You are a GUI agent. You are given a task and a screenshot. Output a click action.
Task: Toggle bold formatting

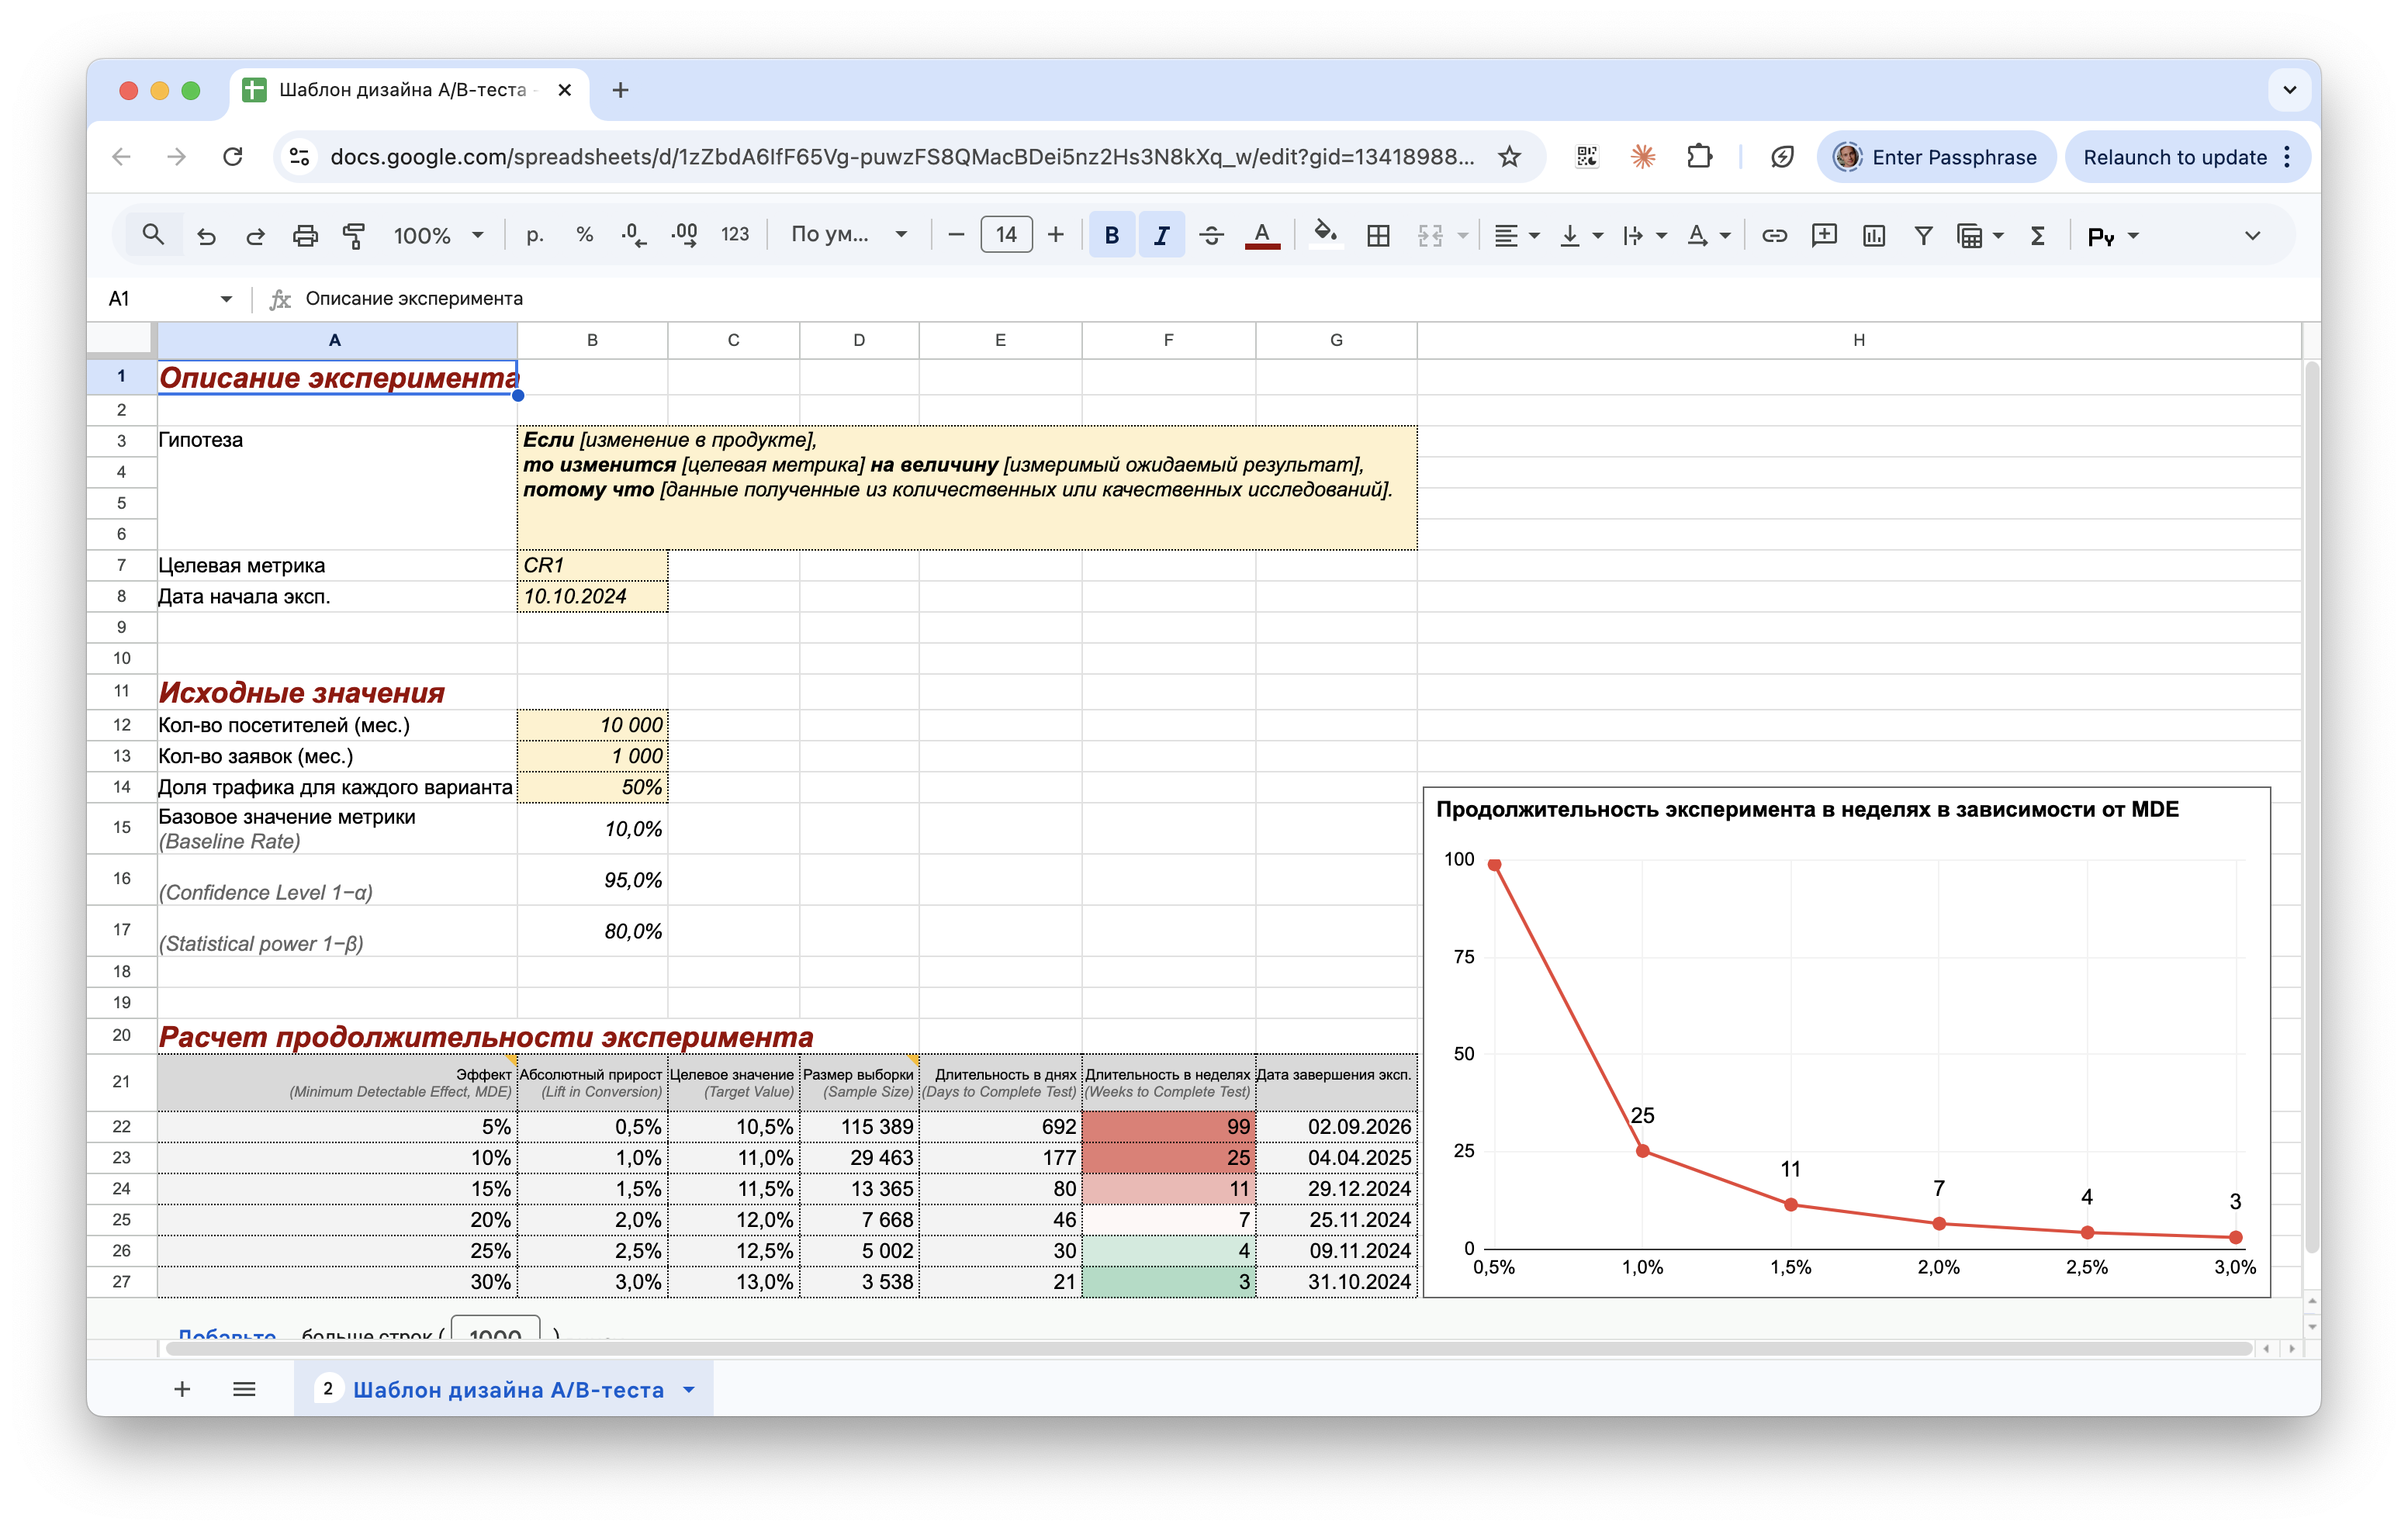coord(1111,236)
